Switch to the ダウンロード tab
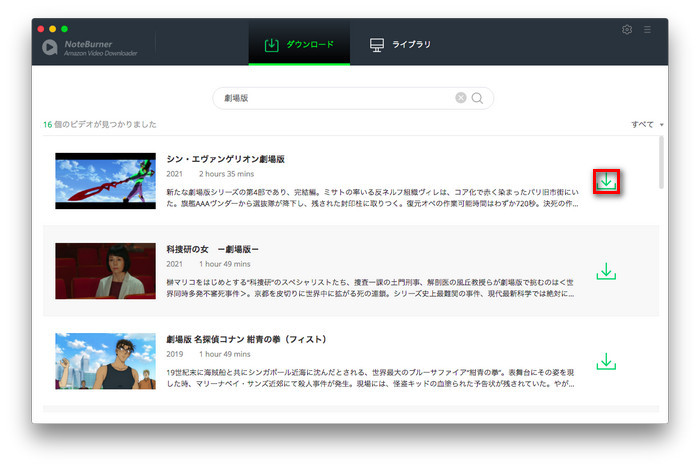 (x=299, y=44)
